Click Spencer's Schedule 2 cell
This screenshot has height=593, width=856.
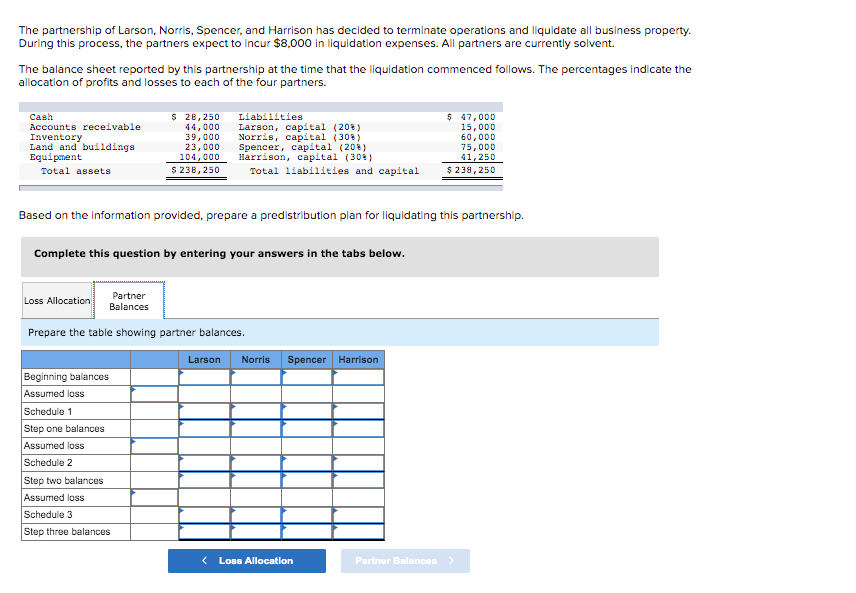[x=307, y=463]
